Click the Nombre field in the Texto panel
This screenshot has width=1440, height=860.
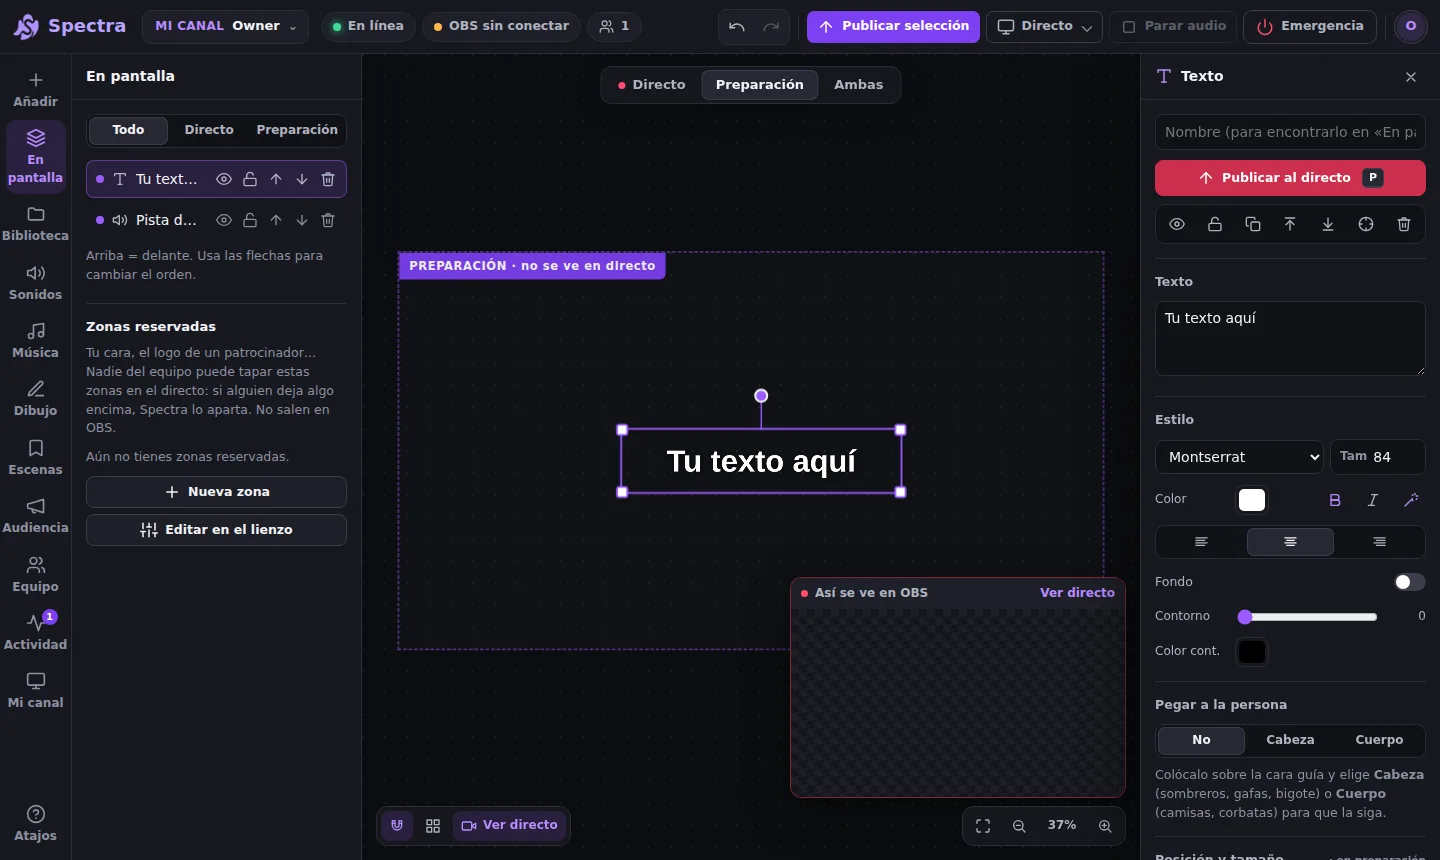coord(1290,132)
